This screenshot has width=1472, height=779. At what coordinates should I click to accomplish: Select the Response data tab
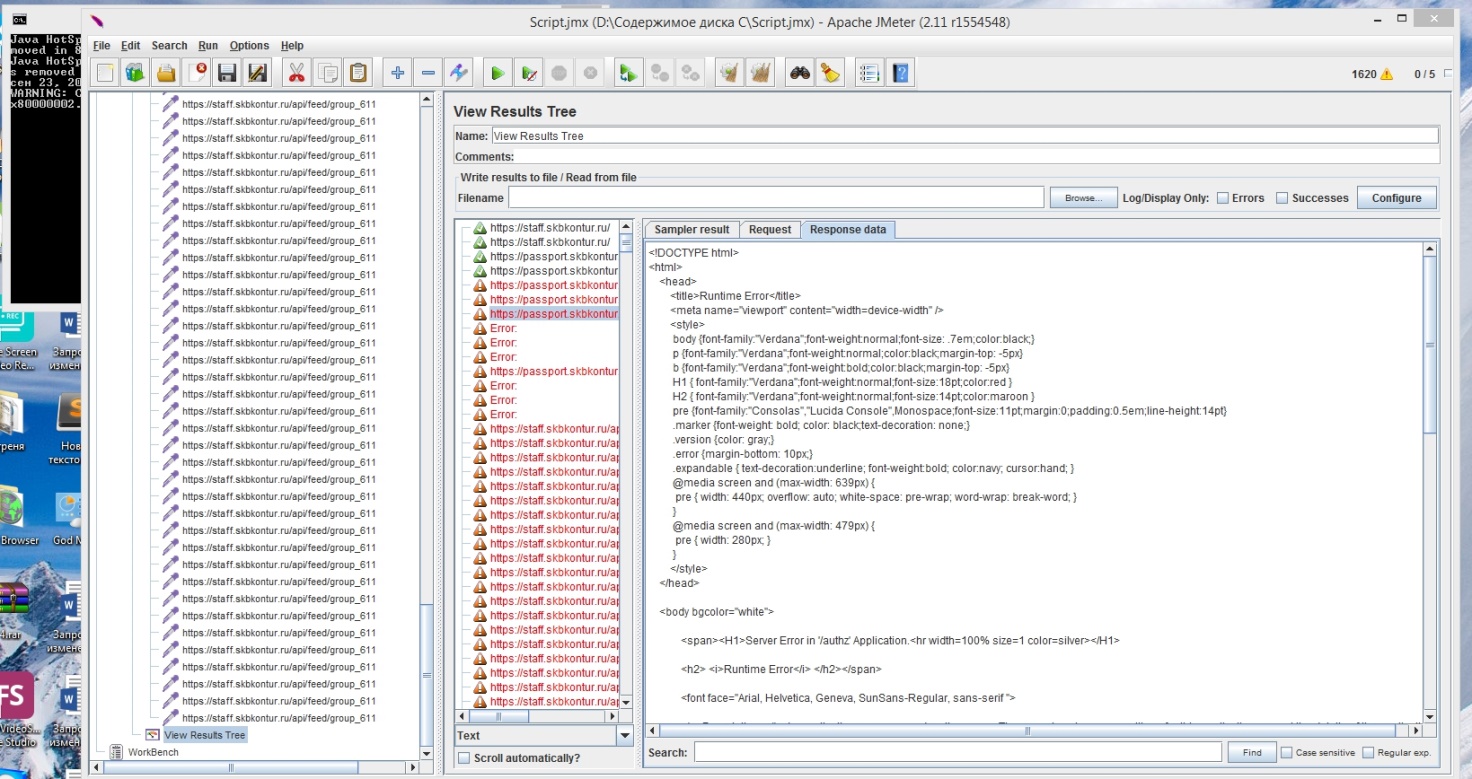(848, 229)
